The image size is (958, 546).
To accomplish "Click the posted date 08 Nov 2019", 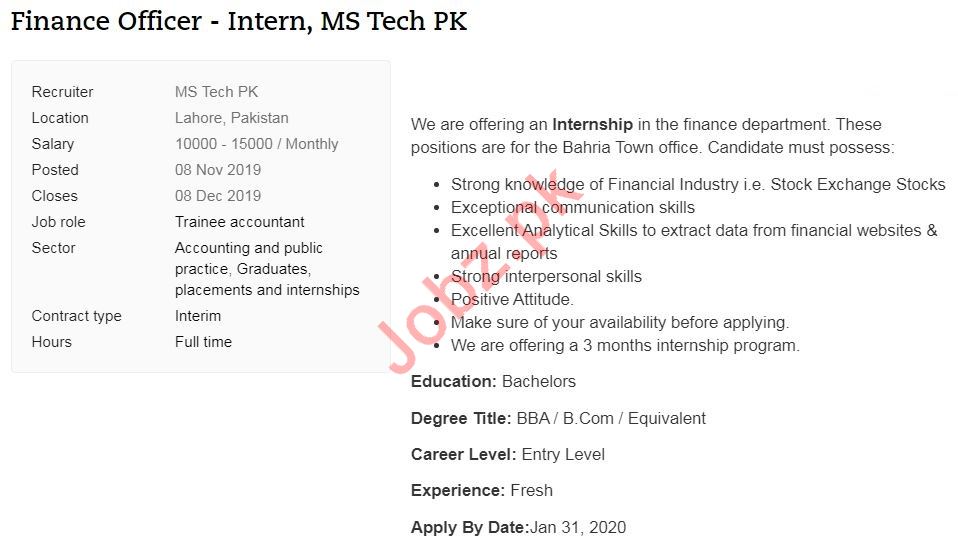I will coord(217,170).
